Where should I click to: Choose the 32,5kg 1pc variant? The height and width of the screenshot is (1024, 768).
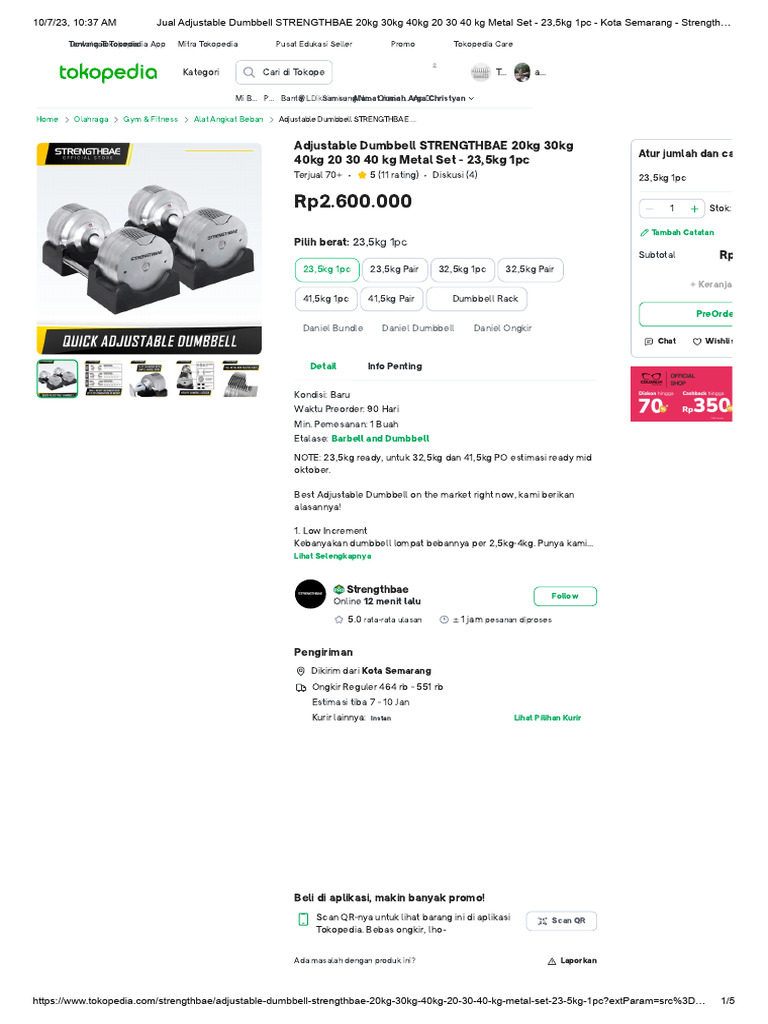click(461, 269)
